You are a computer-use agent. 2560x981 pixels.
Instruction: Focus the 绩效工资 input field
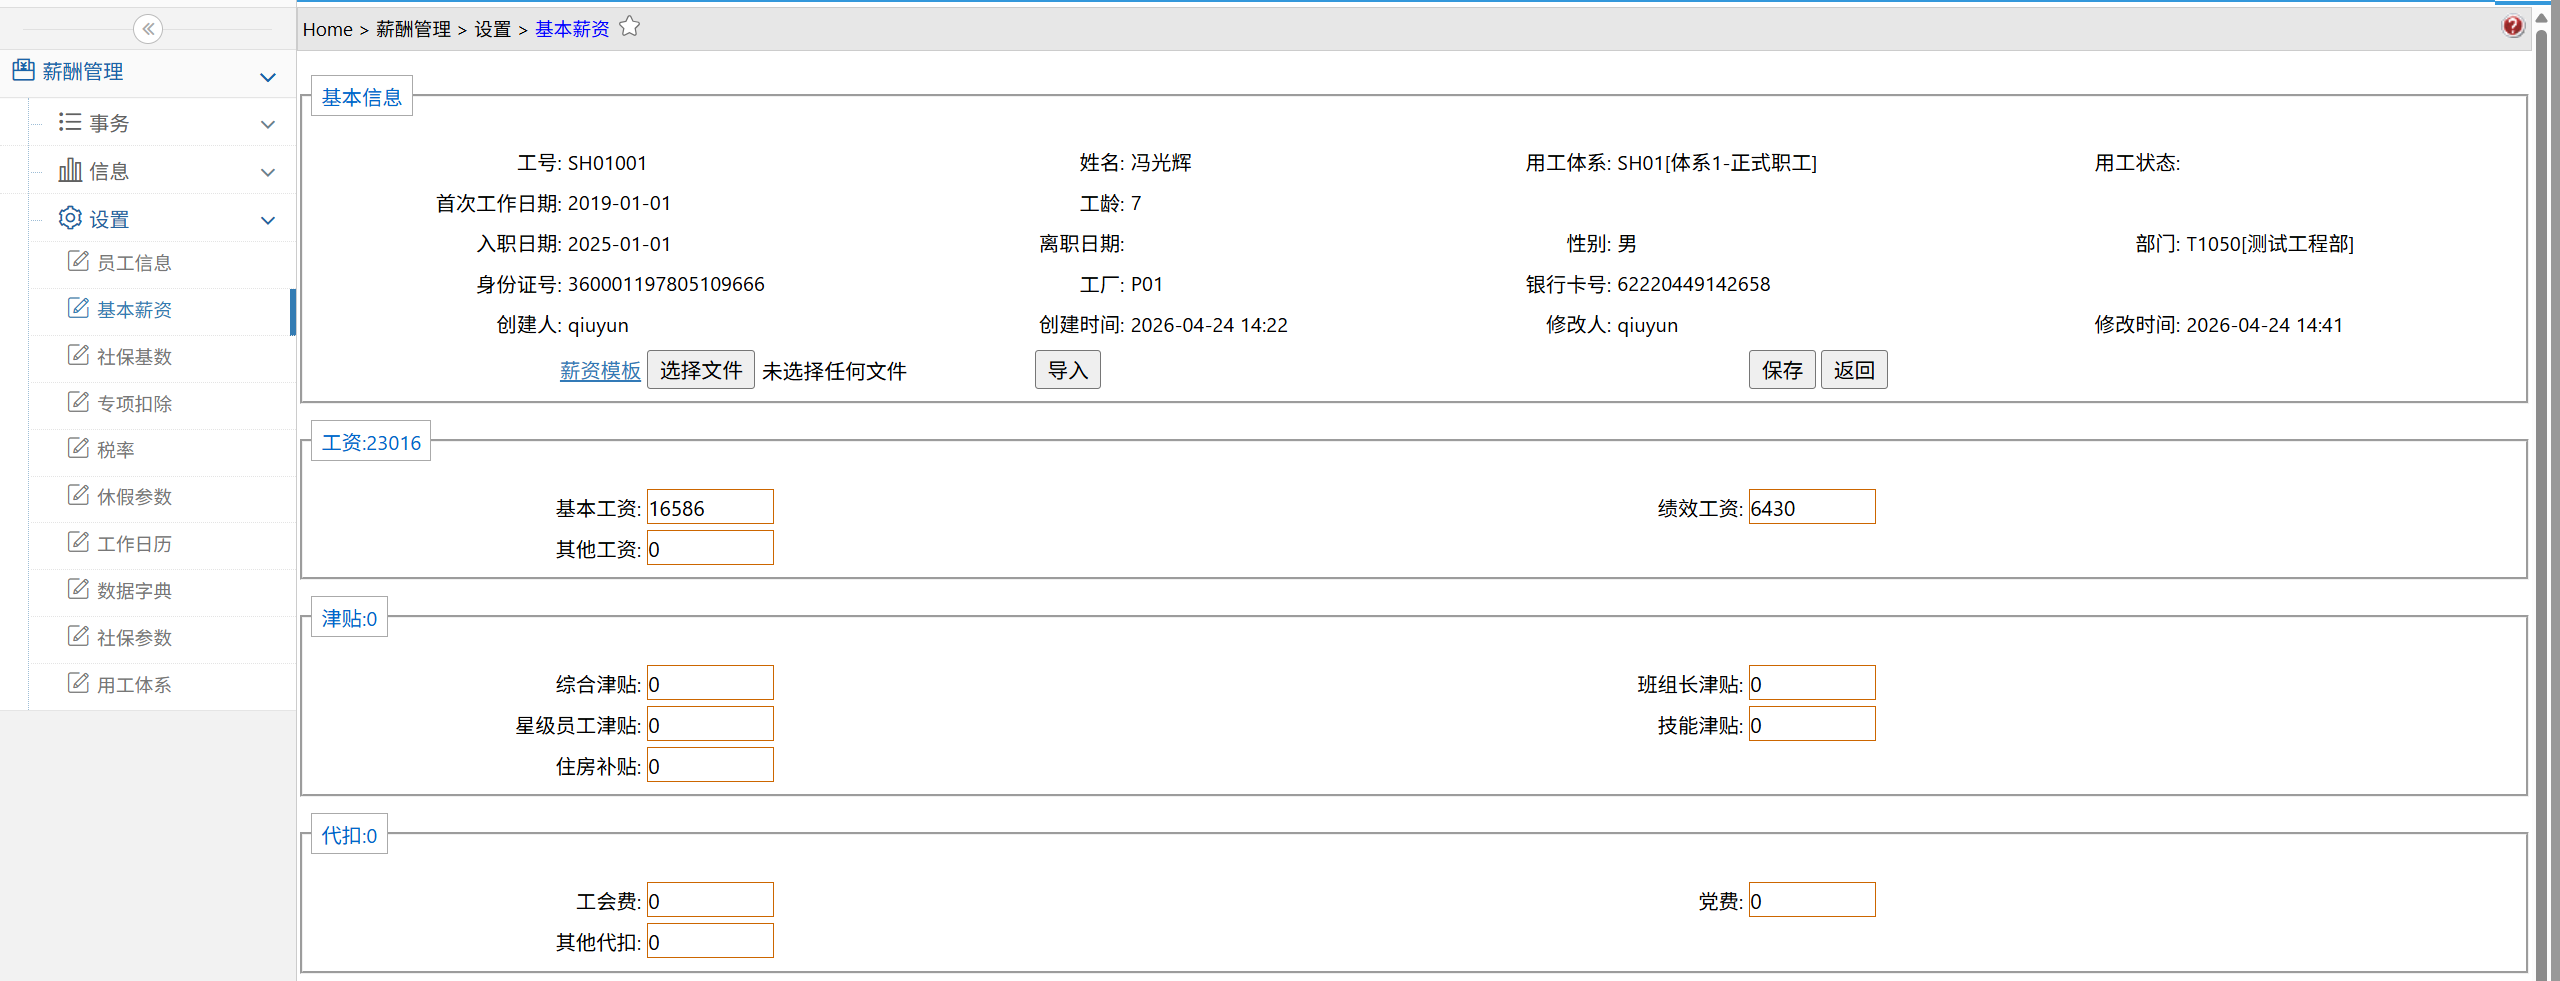pos(1812,507)
